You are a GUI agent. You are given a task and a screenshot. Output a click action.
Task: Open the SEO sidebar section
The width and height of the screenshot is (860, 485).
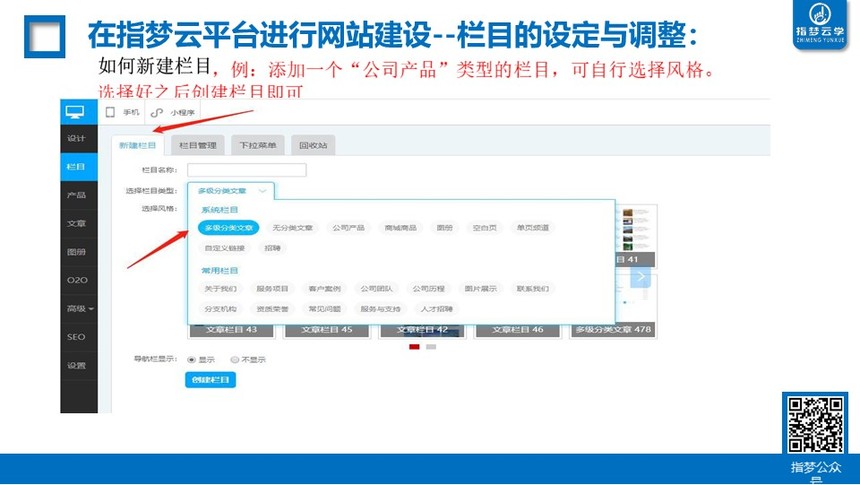click(x=77, y=337)
